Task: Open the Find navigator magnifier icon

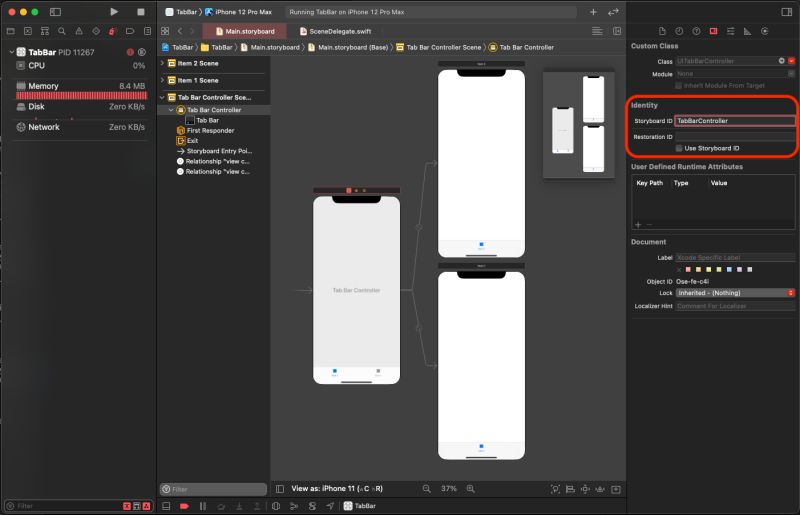Action: click(62, 31)
